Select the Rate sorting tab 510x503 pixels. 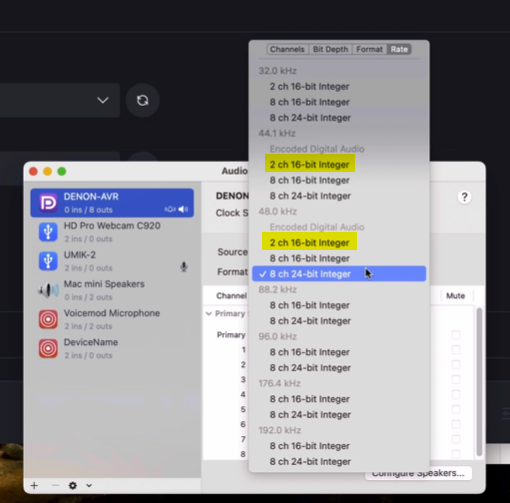click(x=399, y=49)
